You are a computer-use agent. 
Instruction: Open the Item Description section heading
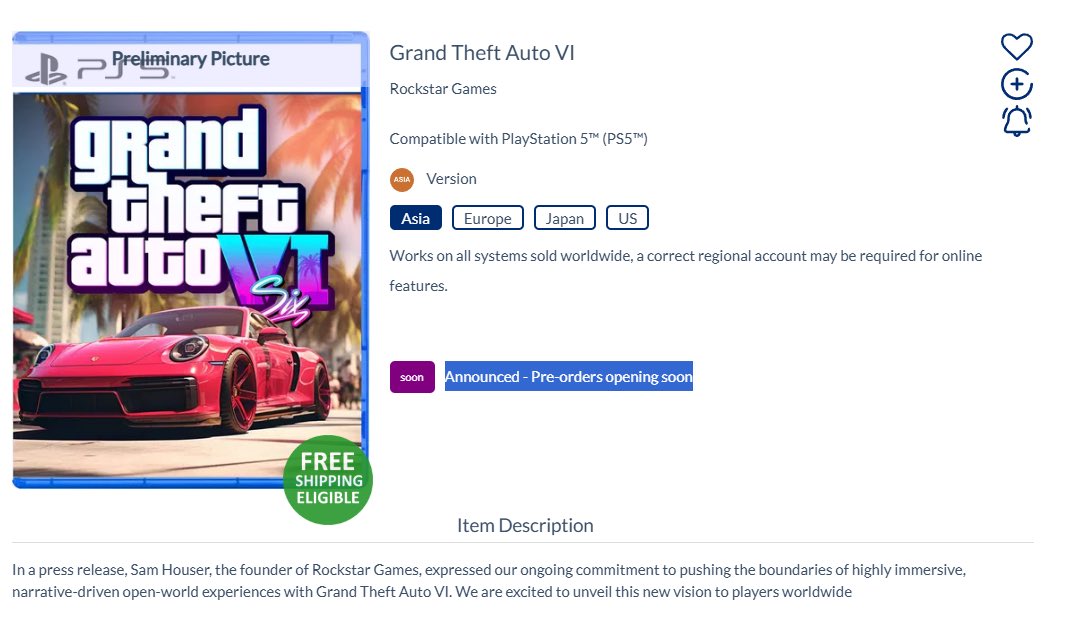525,525
